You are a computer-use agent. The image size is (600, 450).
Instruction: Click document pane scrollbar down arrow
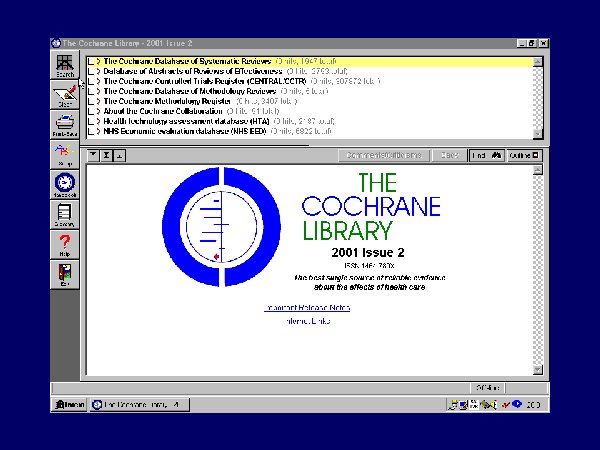click(x=538, y=370)
